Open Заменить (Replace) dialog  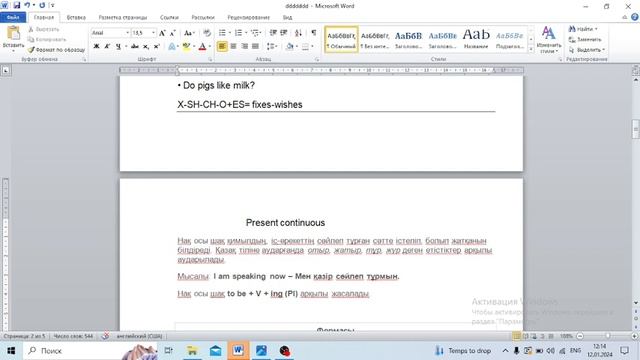585,40
